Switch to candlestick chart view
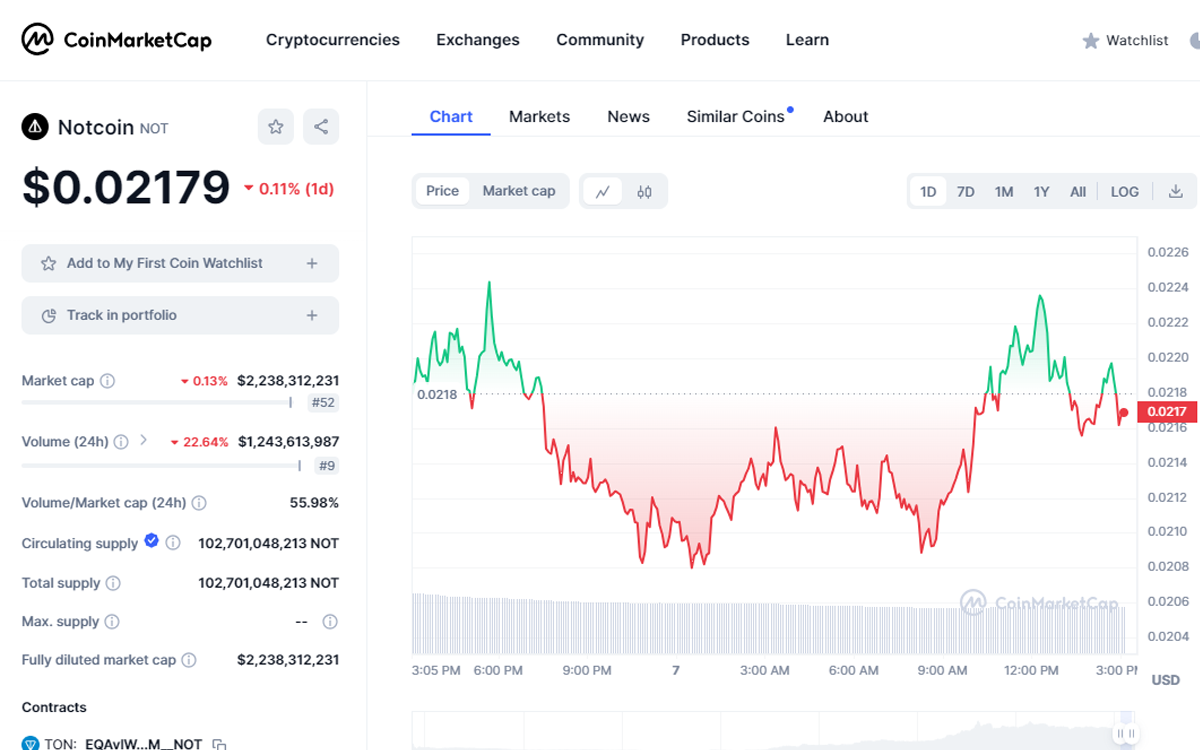Viewport: 1200px width, 750px height. (644, 191)
